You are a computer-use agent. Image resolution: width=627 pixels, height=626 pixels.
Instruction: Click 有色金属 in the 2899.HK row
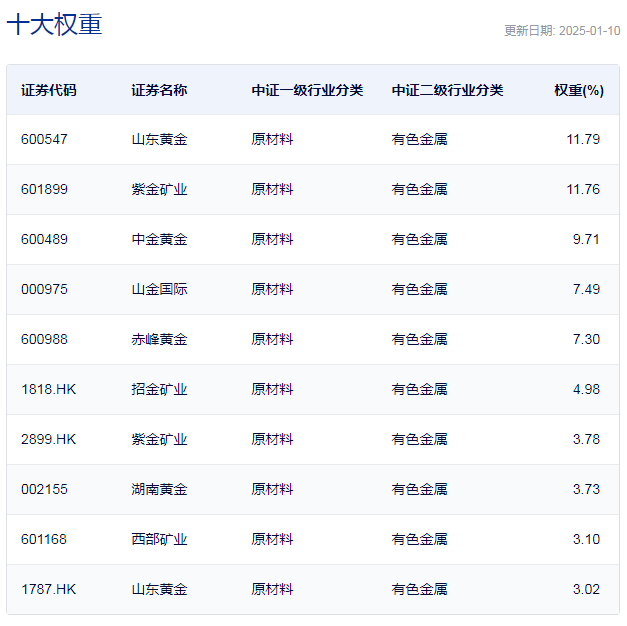coord(419,439)
